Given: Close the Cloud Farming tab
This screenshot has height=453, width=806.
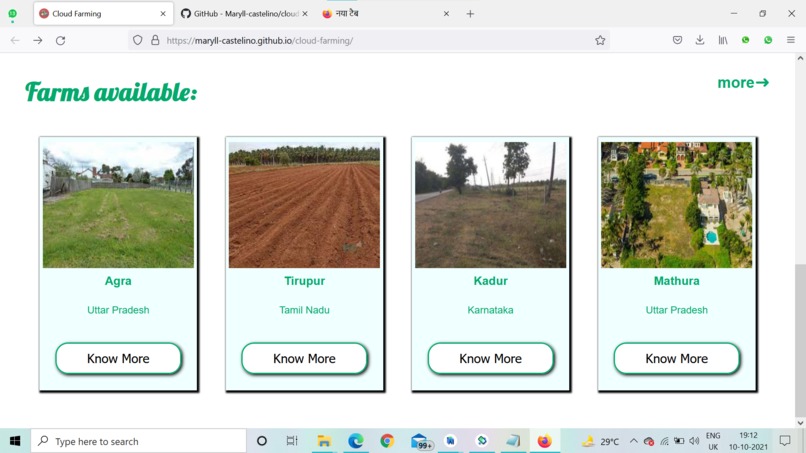Looking at the screenshot, I should [163, 14].
